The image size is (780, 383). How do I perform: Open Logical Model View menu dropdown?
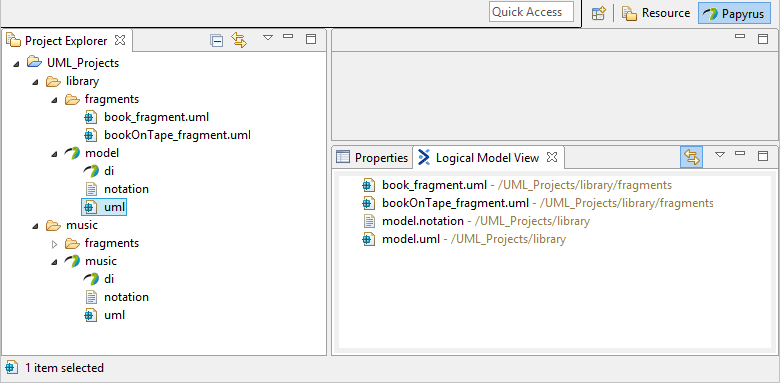[720, 155]
